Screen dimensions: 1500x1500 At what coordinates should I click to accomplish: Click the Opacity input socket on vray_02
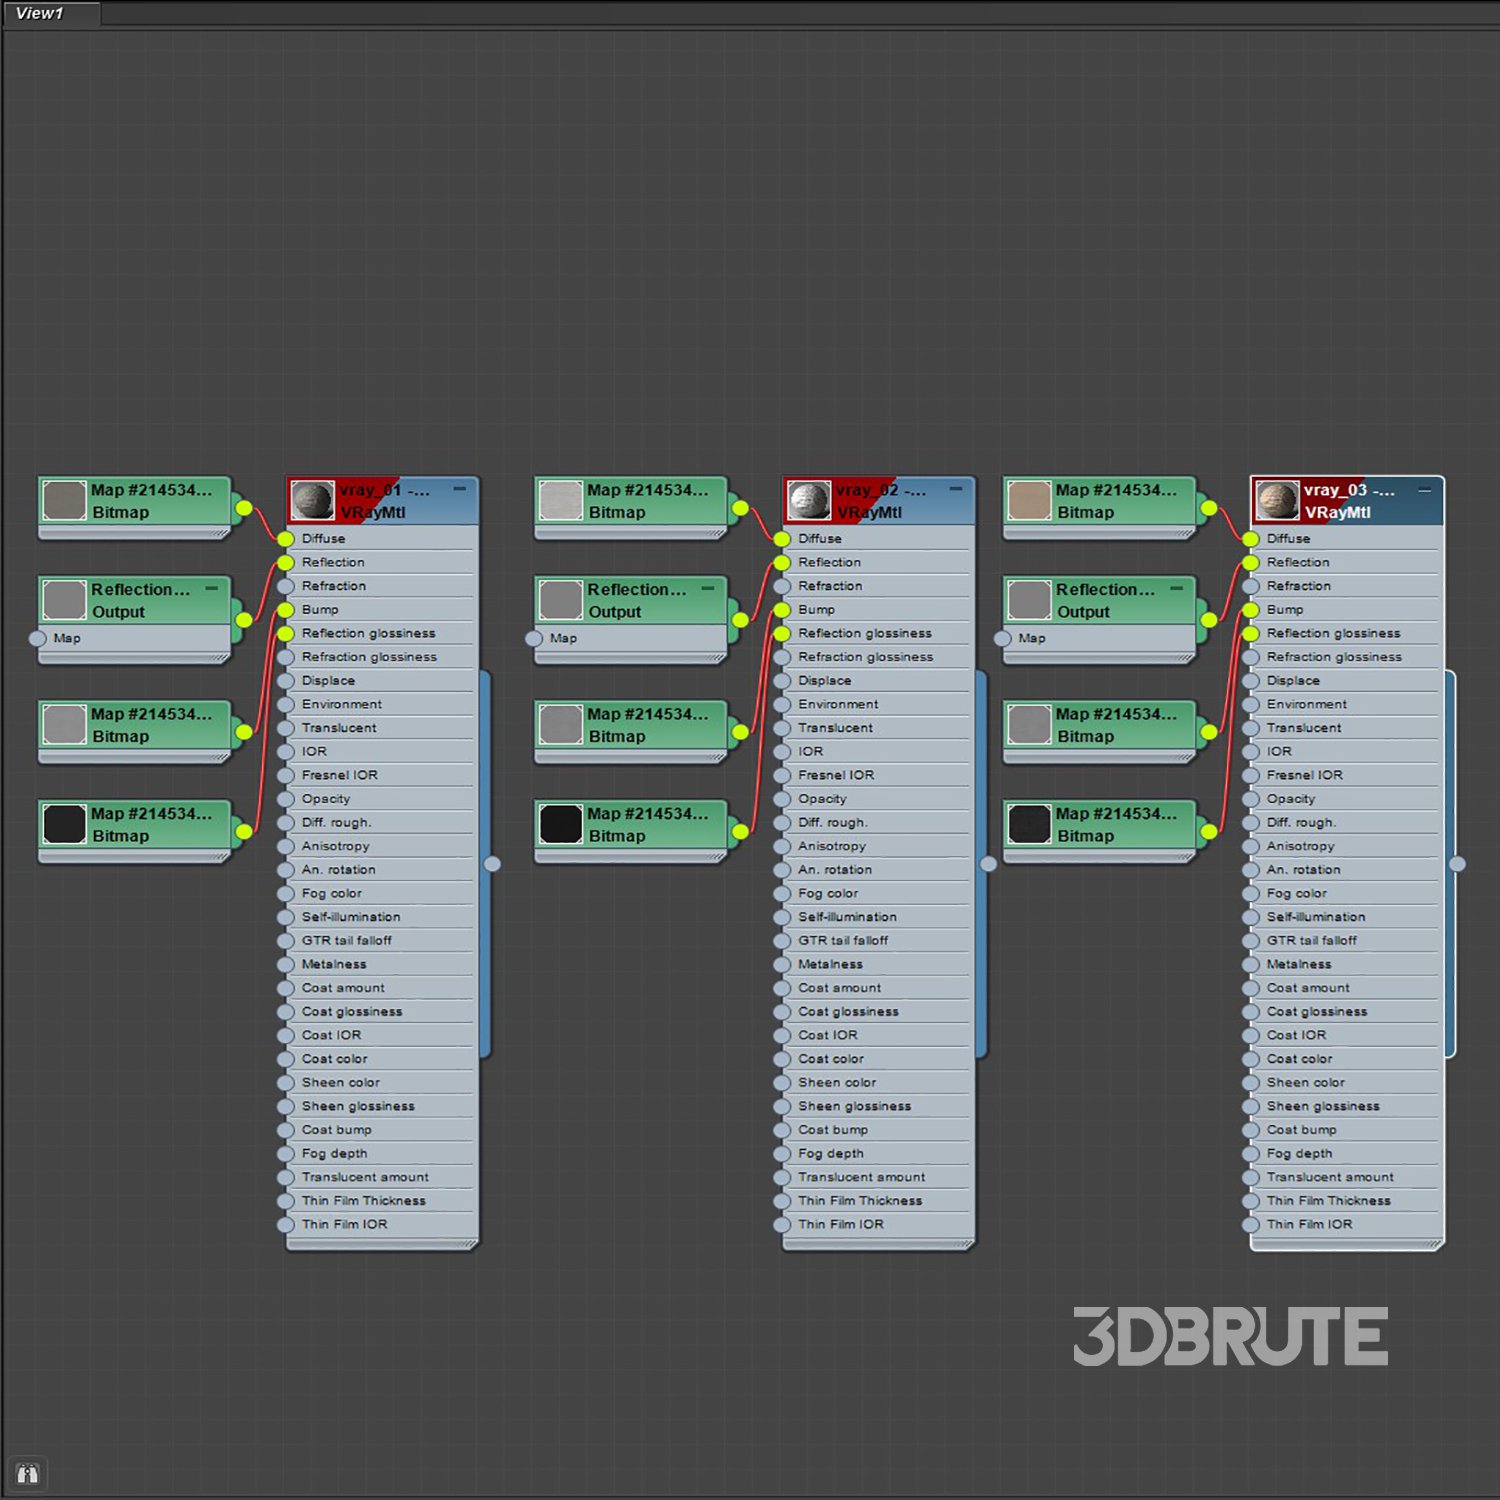pyautogui.click(x=782, y=799)
